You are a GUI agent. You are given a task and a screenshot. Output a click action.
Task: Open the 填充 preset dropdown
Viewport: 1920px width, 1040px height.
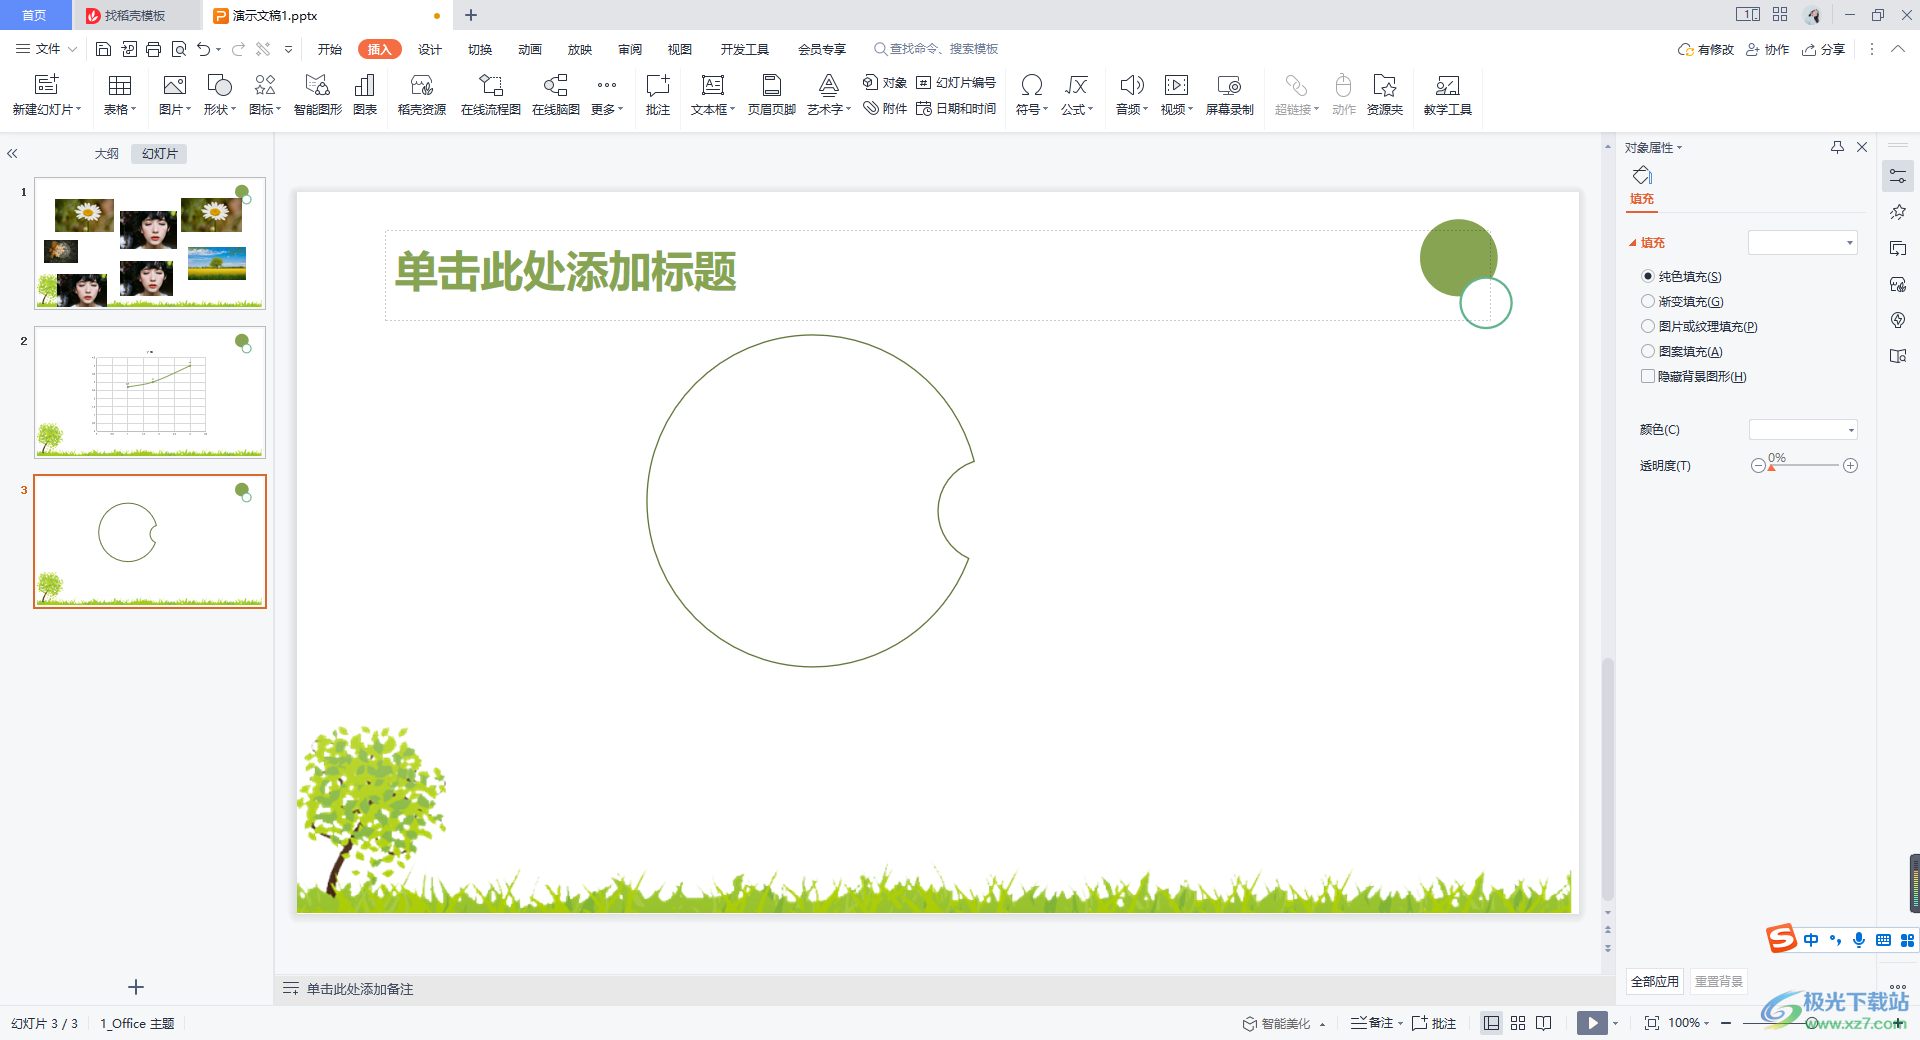(x=1802, y=242)
